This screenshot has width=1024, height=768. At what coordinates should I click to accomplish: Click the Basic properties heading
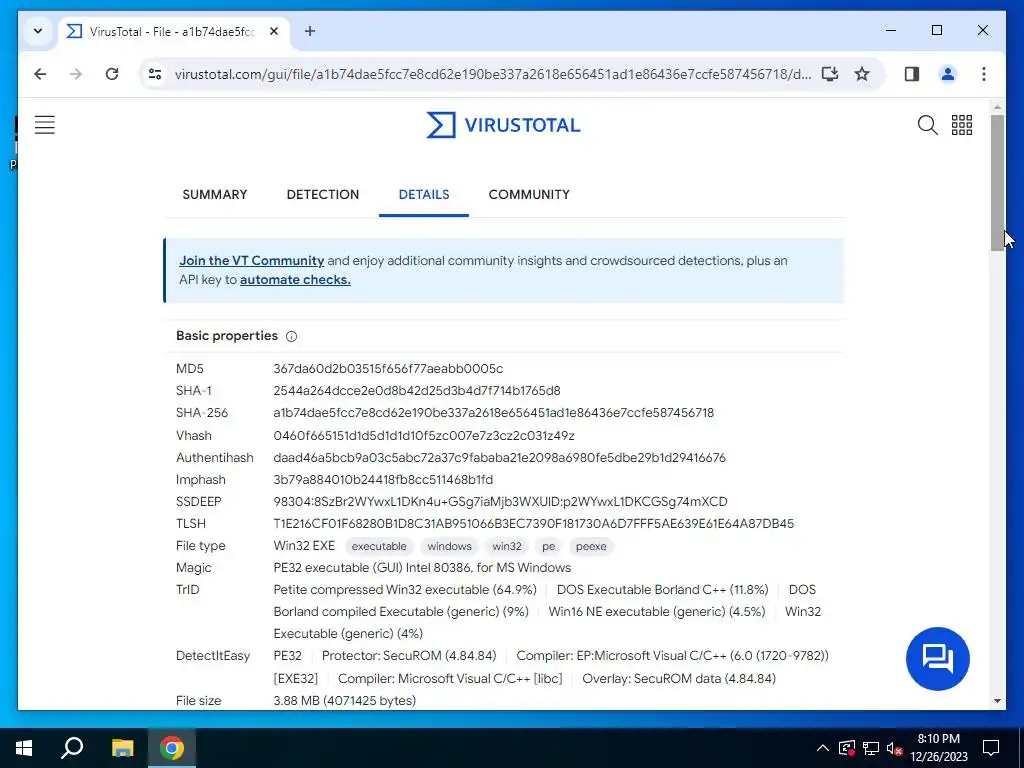click(x=227, y=336)
